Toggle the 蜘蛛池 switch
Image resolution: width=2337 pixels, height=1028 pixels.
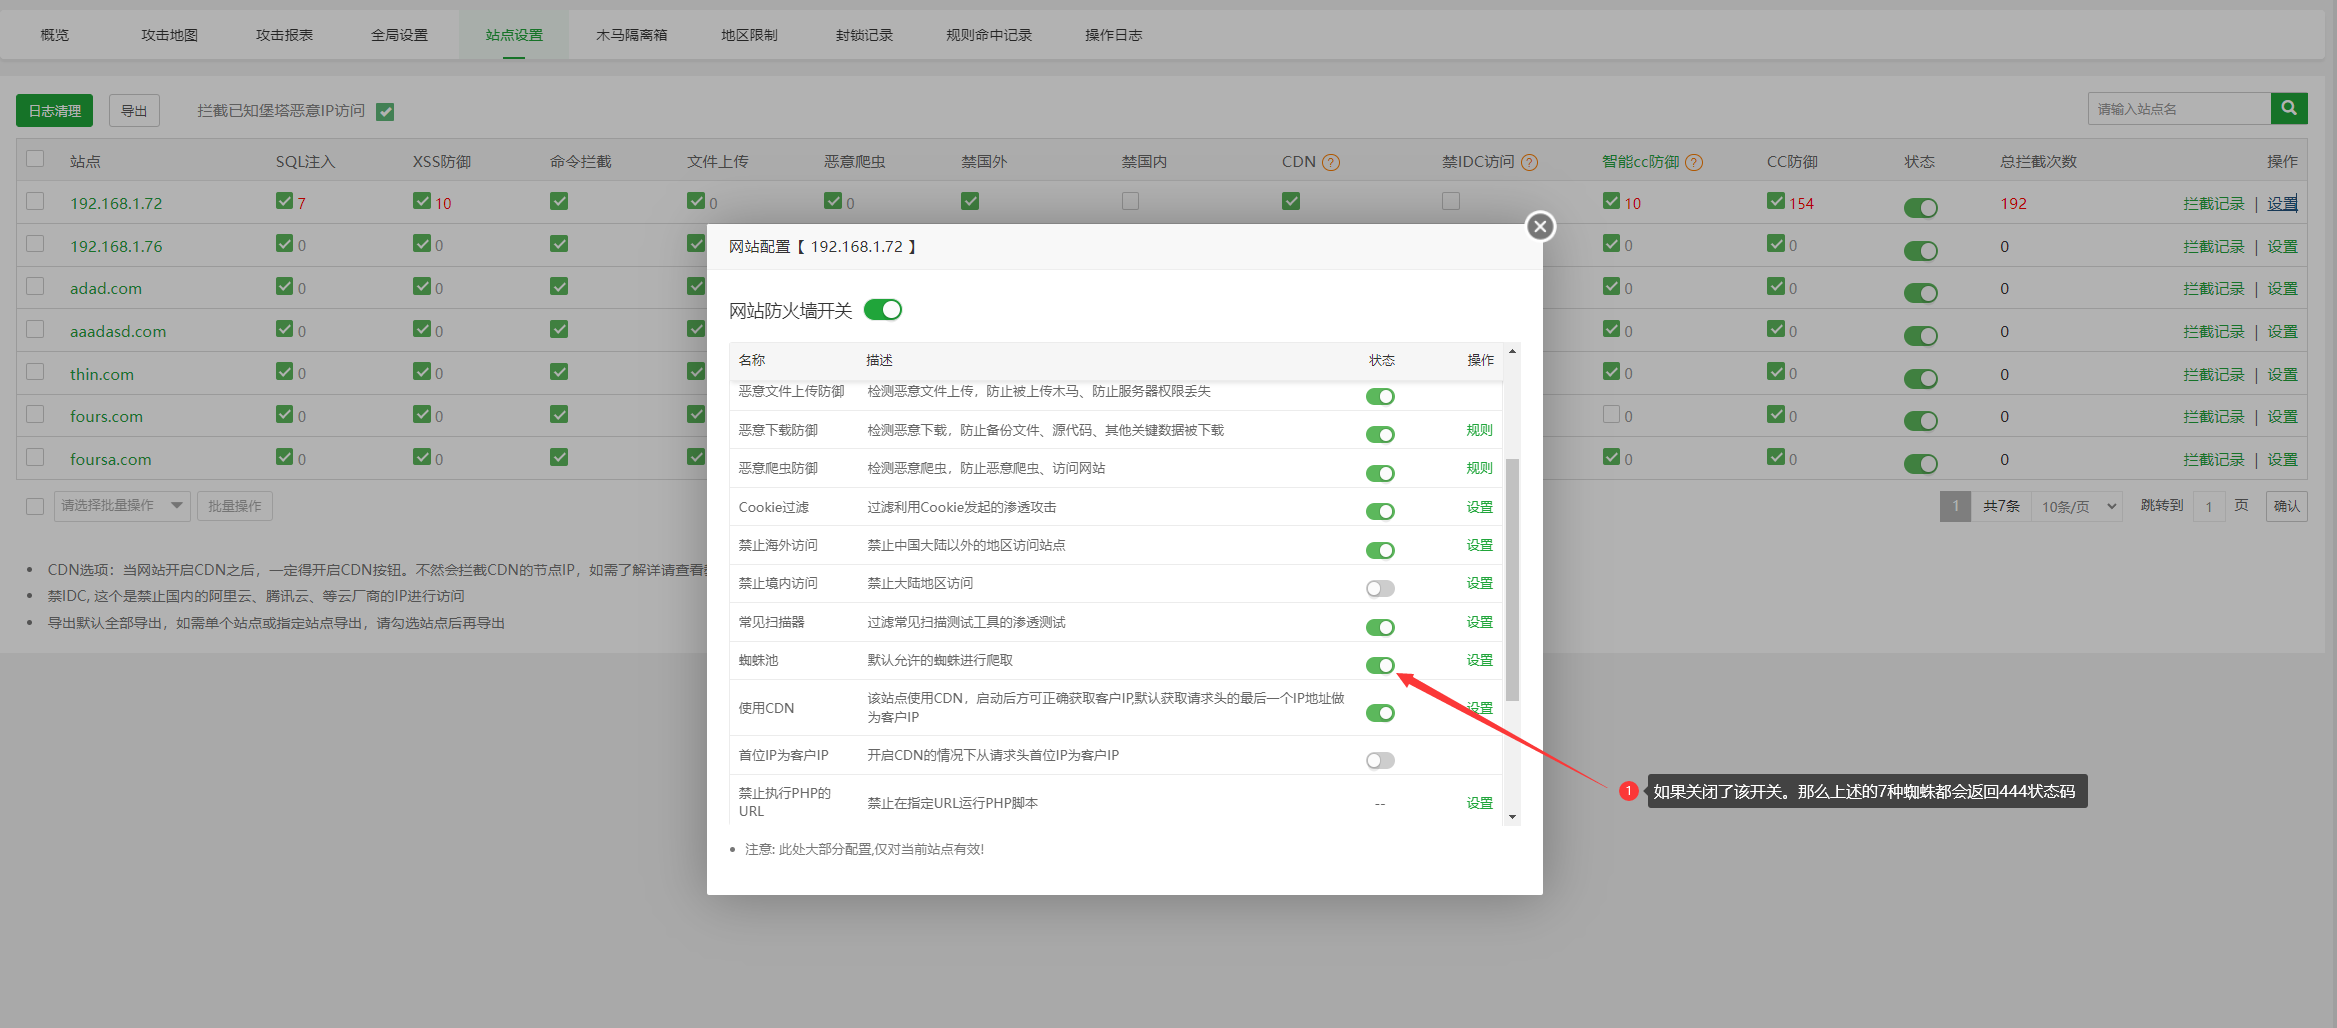(1380, 665)
